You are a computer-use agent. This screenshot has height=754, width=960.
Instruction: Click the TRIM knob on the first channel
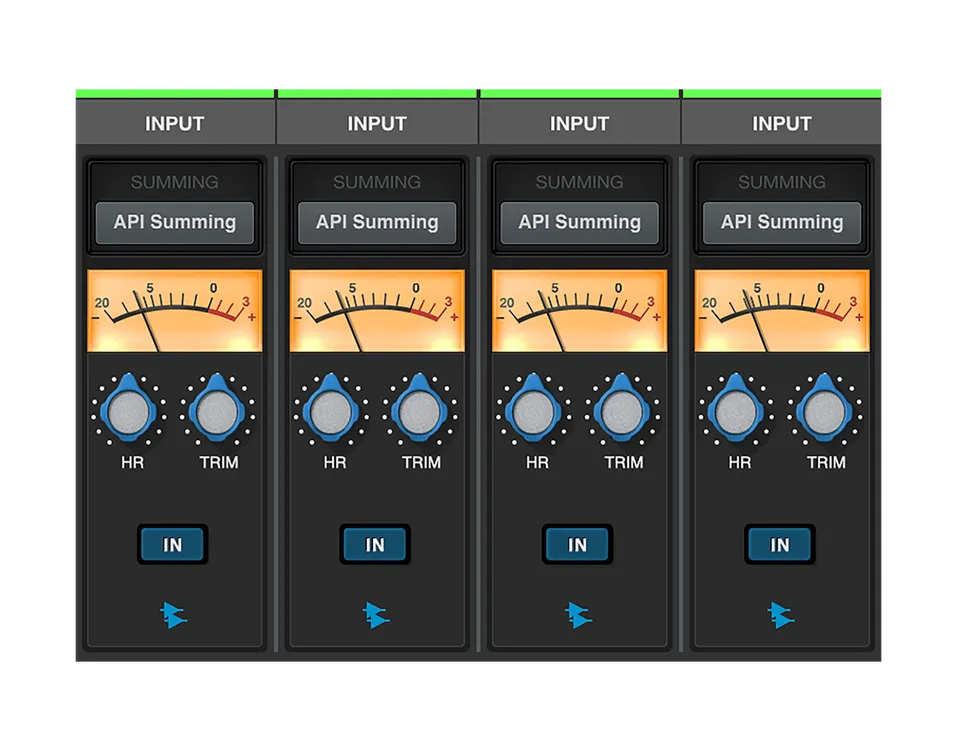217,409
